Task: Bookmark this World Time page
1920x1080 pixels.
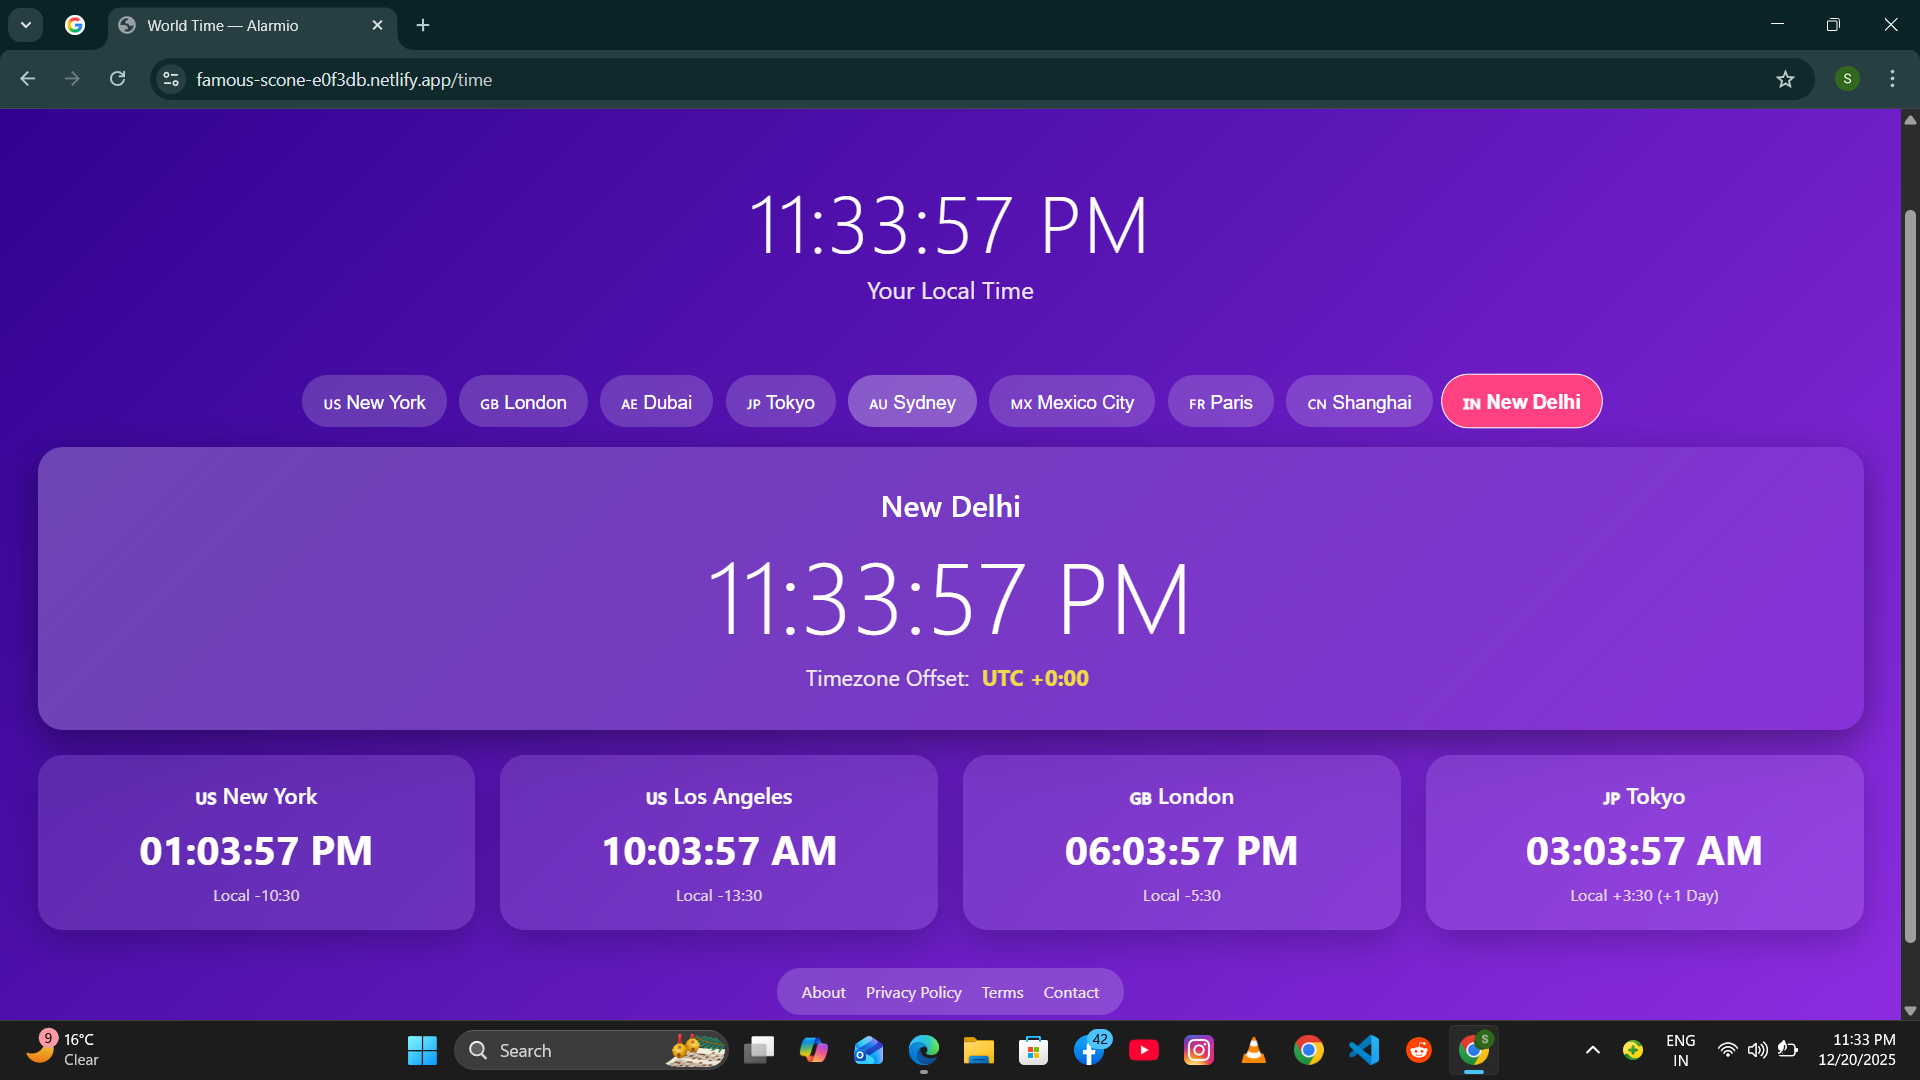Action: [1787, 79]
